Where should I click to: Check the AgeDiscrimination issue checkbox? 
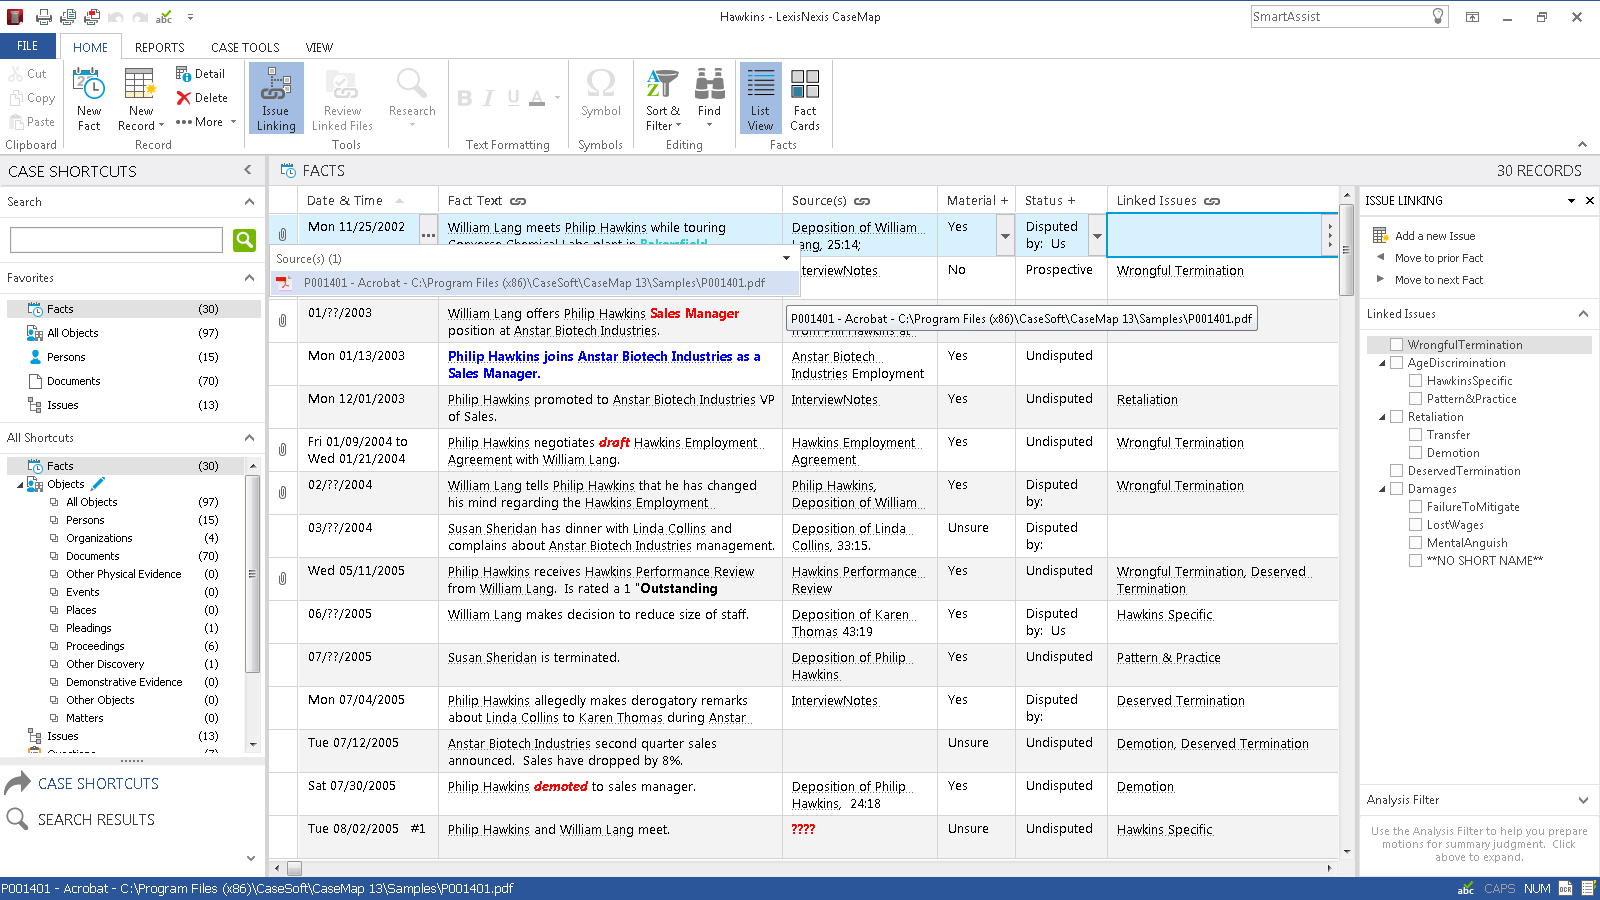pyautogui.click(x=1396, y=363)
